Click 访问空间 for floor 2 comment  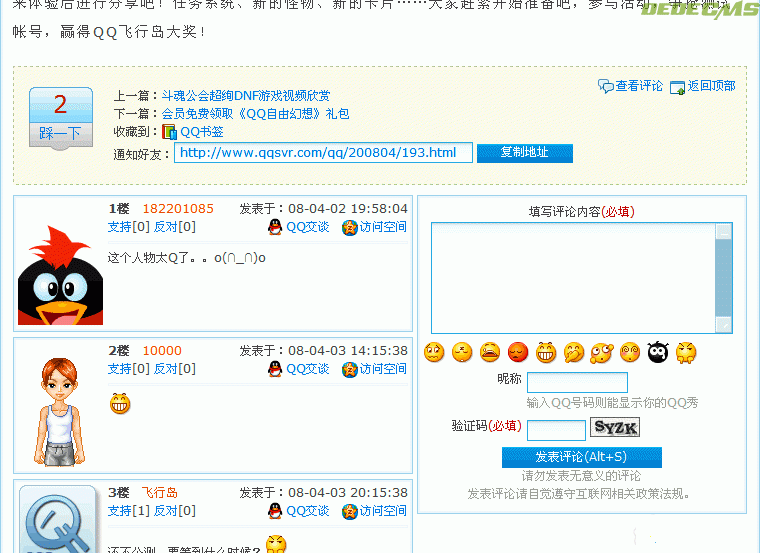point(383,369)
